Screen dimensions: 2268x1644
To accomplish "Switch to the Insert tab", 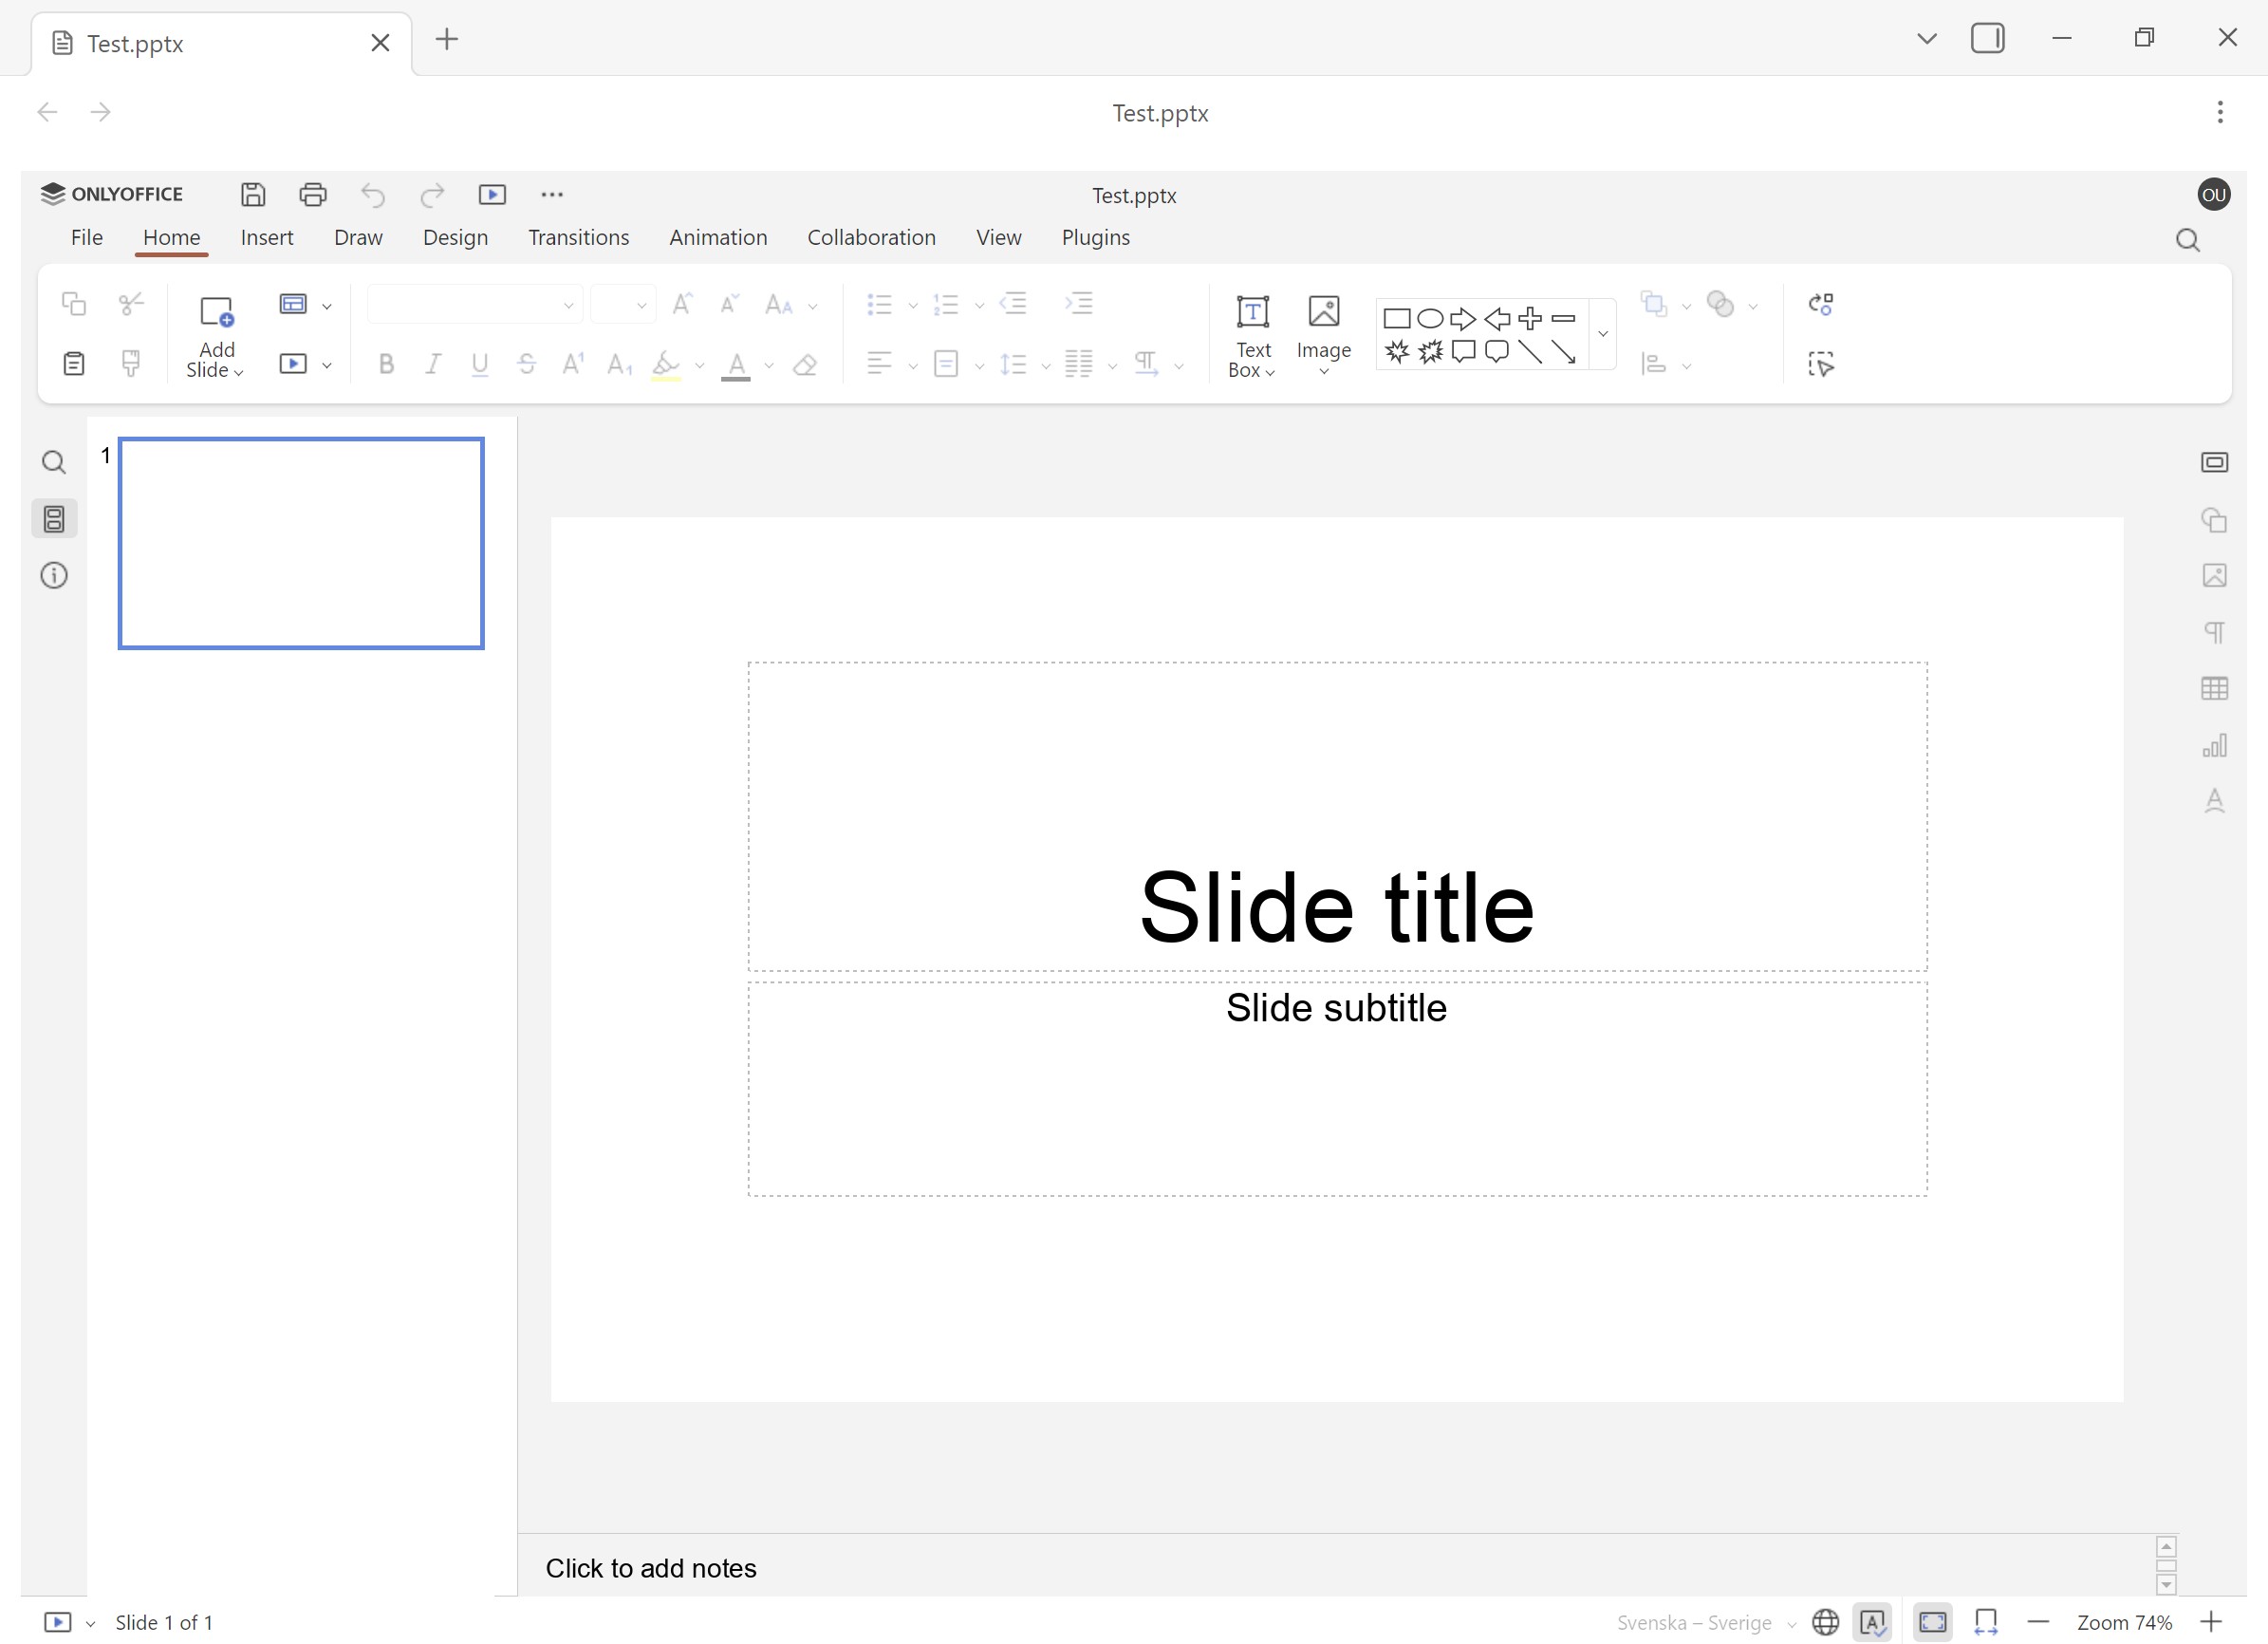I will click(x=266, y=237).
